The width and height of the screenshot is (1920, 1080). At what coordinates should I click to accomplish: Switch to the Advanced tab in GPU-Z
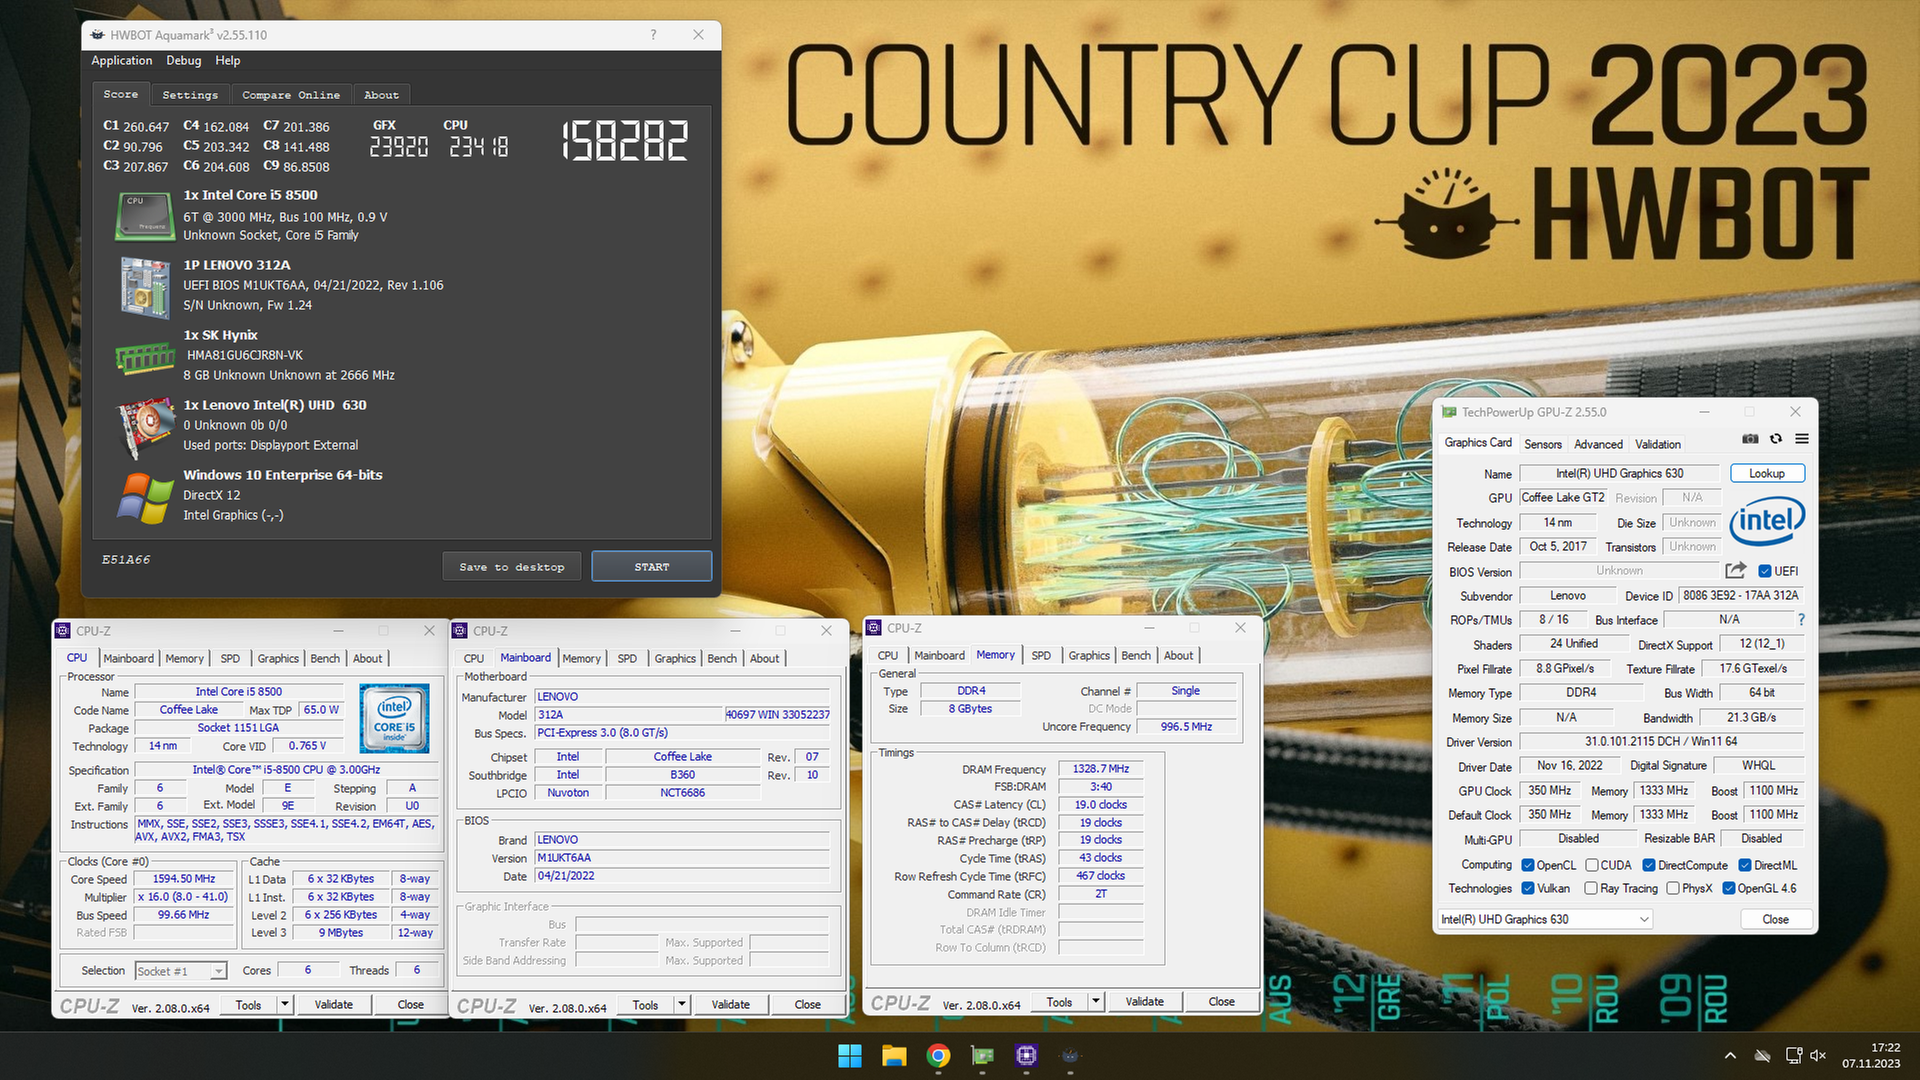pyautogui.click(x=1598, y=444)
